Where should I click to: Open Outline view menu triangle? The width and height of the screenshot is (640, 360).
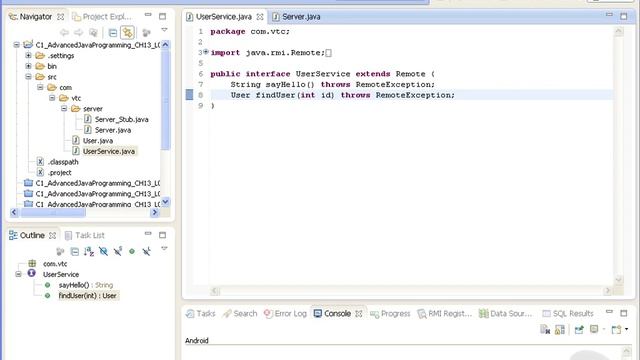pos(164,249)
